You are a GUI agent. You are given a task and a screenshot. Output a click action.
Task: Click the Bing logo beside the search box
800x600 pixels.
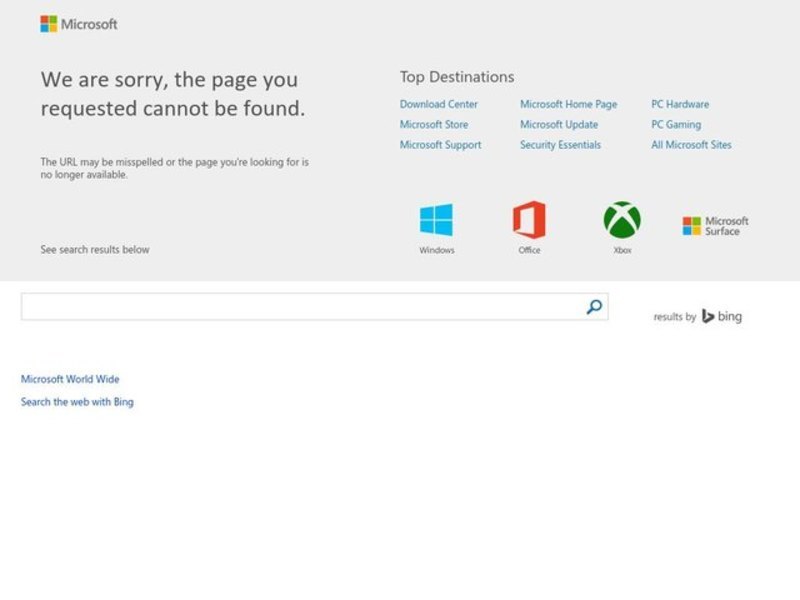pyautogui.click(x=722, y=316)
